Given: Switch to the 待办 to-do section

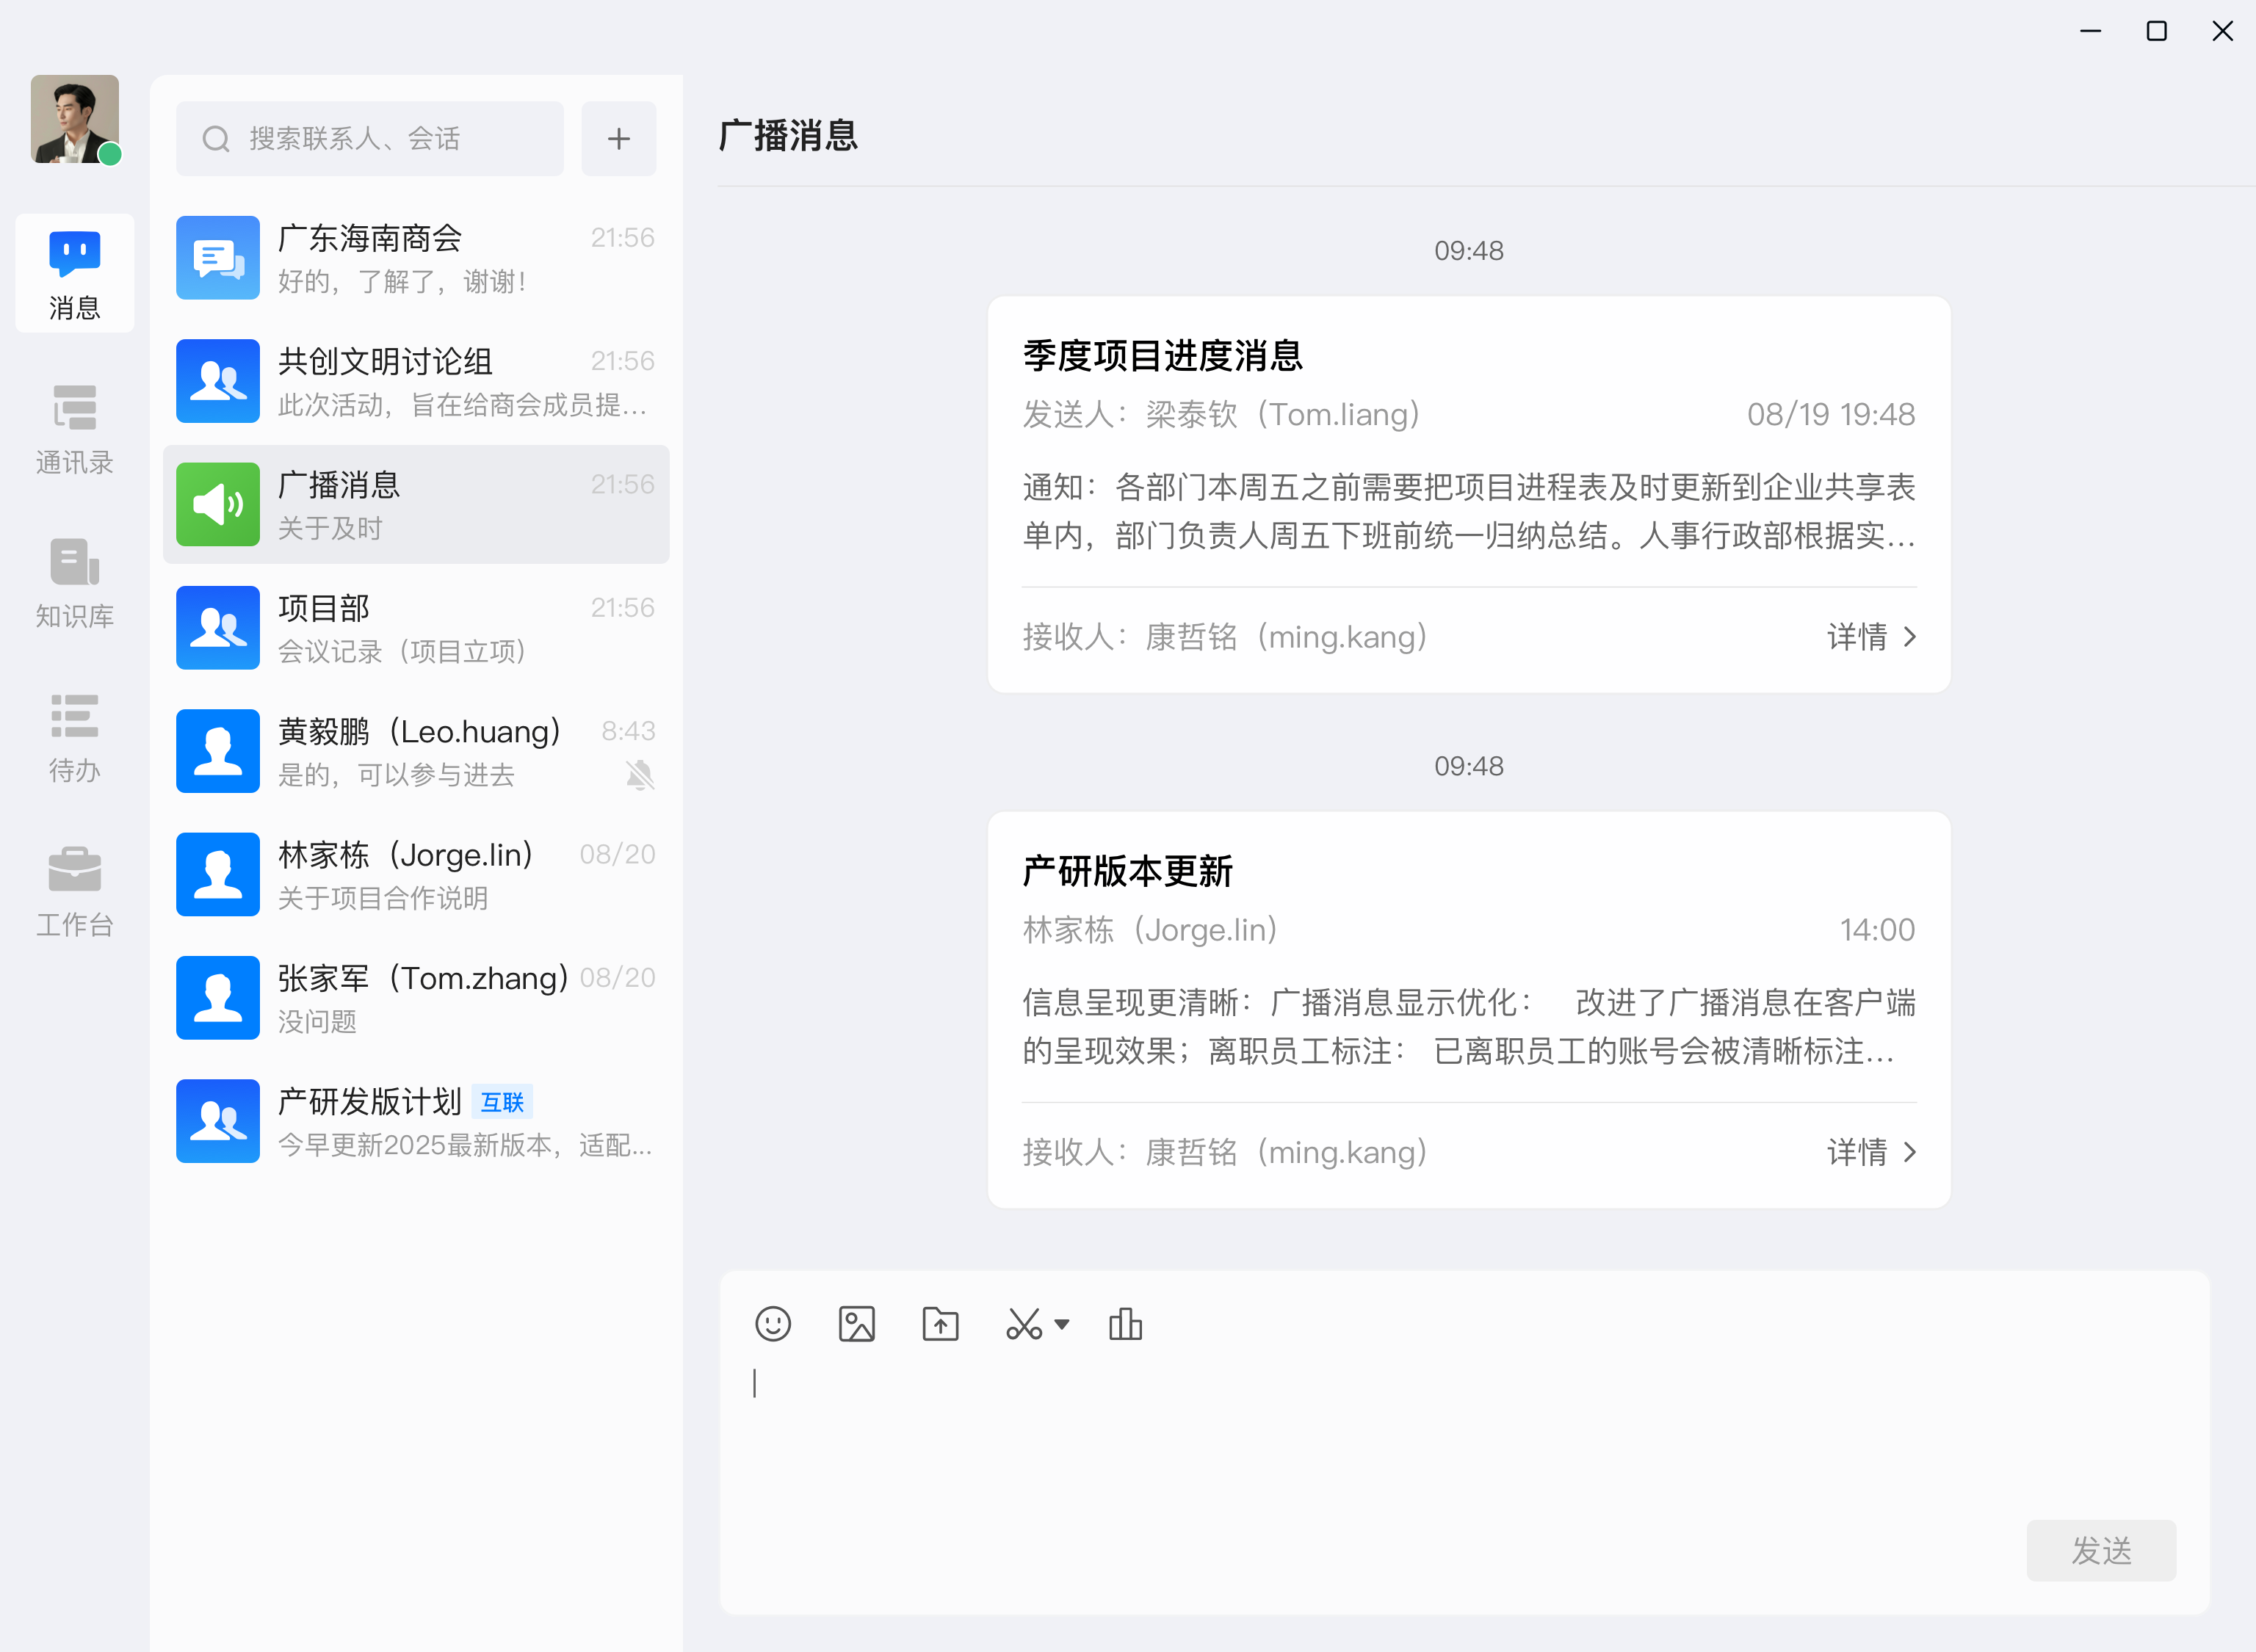Looking at the screenshot, I should 75,738.
